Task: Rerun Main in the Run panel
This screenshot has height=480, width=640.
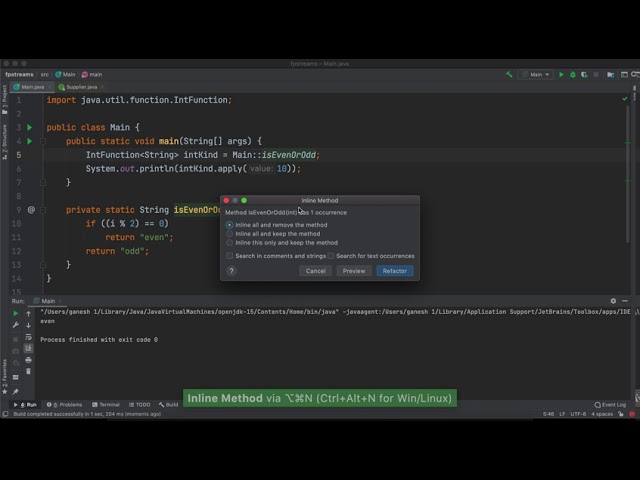Action: click(x=16, y=313)
